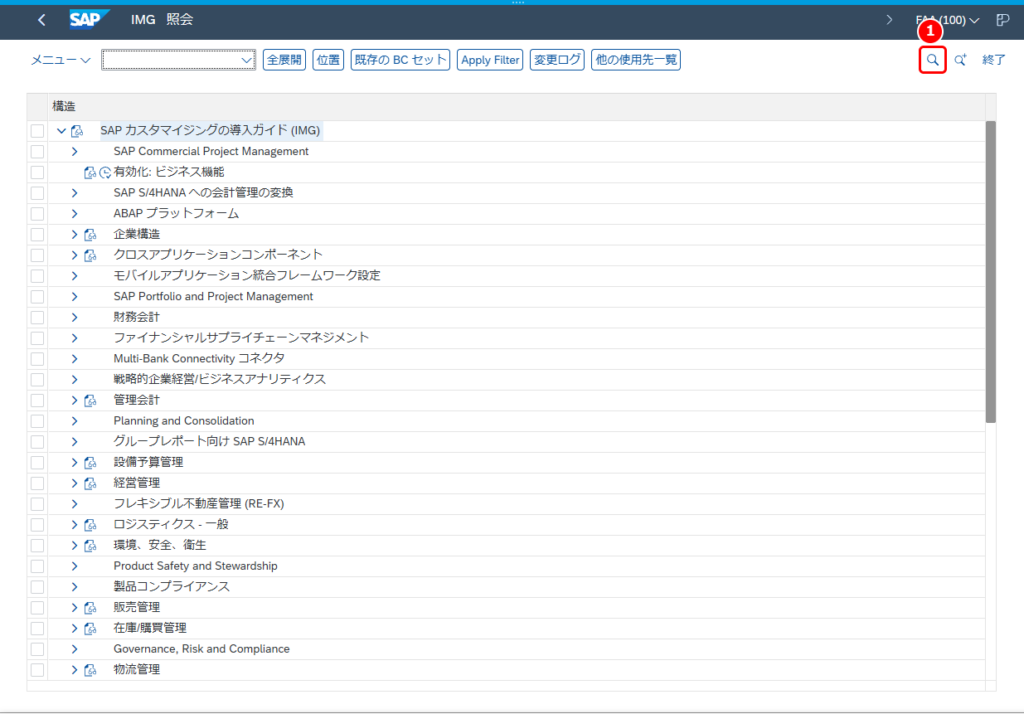The image size is (1024, 714).
Task: Check the box for Planning and Consolidation row
Action: (x=37, y=421)
